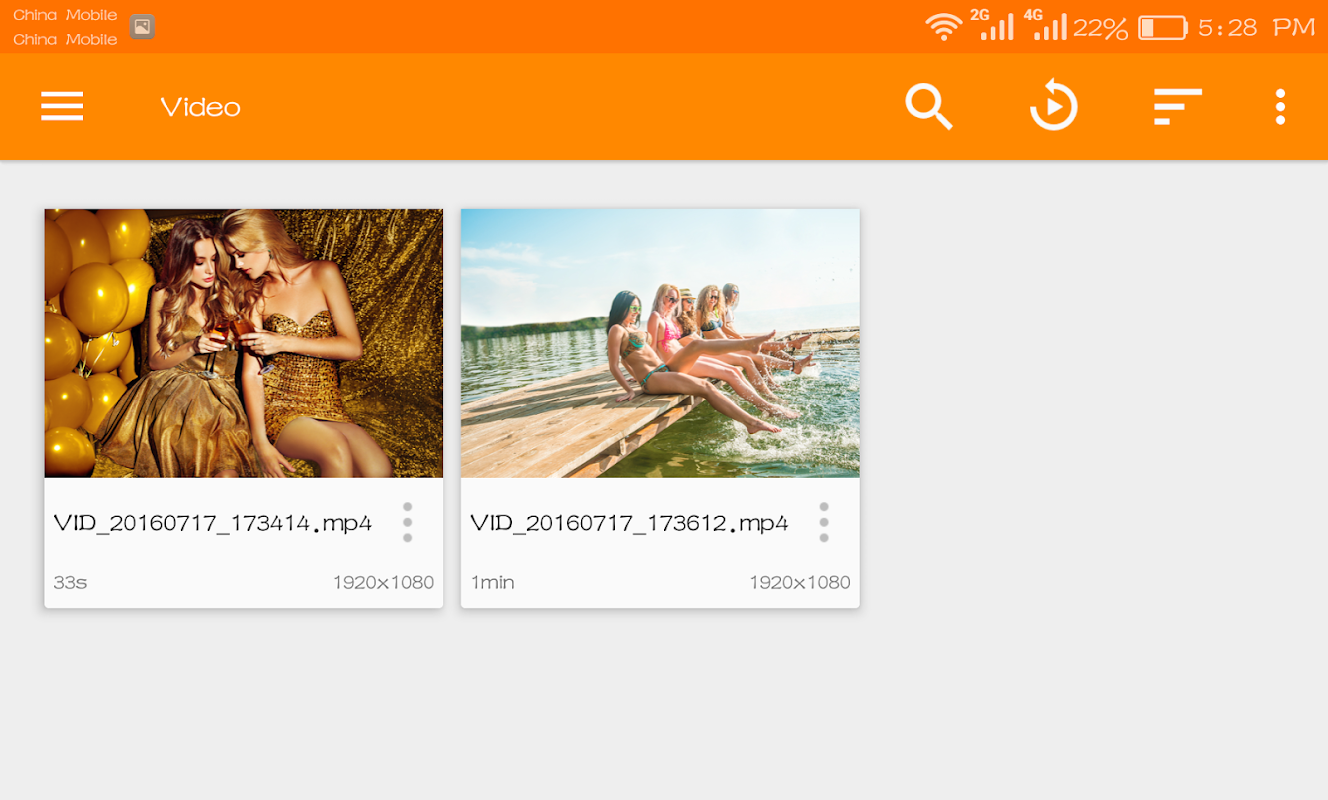Viewport: 1328px width, 800px height.
Task: Play the lake dock video thumbnail
Action: pyautogui.click(x=660, y=343)
